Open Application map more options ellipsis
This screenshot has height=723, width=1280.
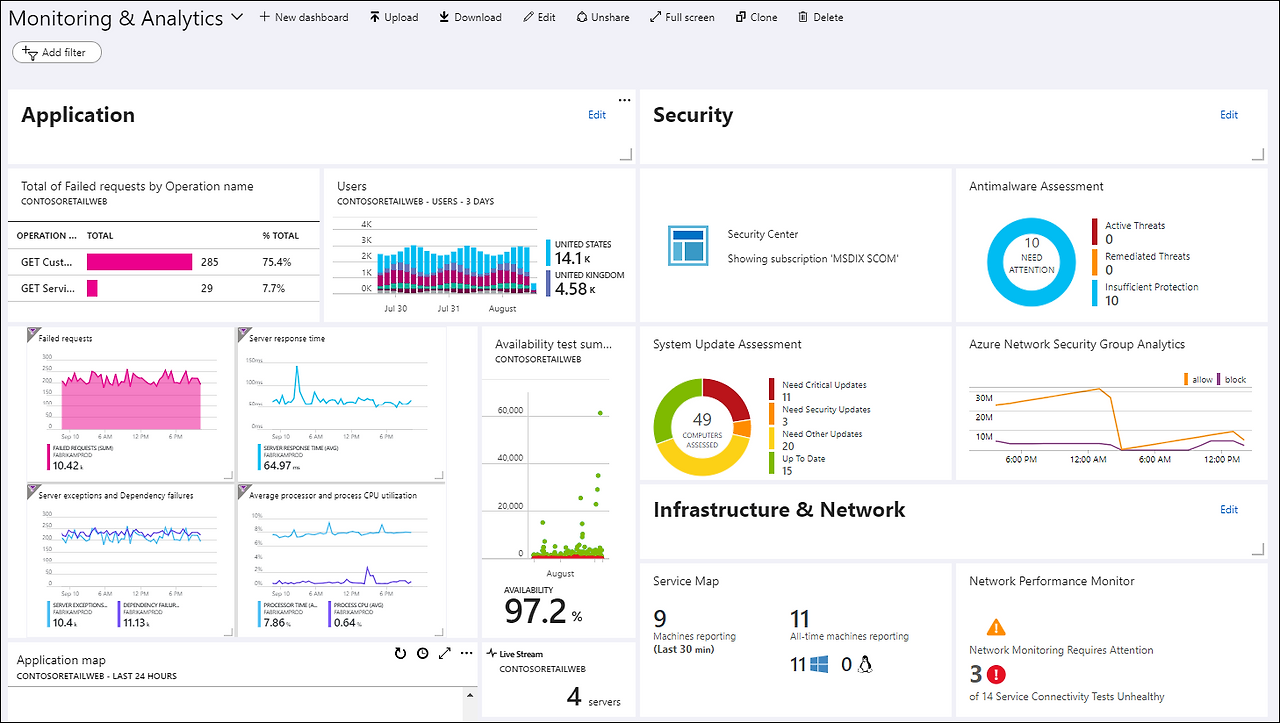[467, 653]
